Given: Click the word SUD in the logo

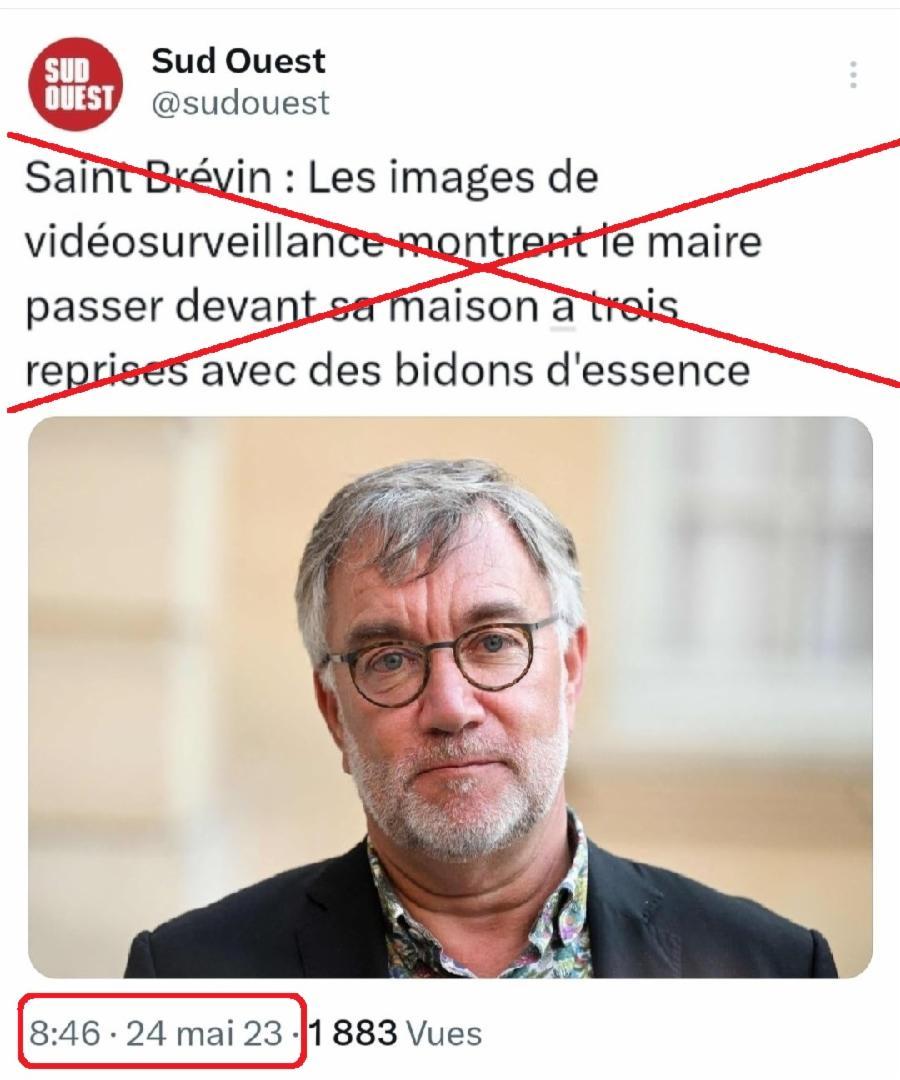Looking at the screenshot, I should (x=67, y=71).
